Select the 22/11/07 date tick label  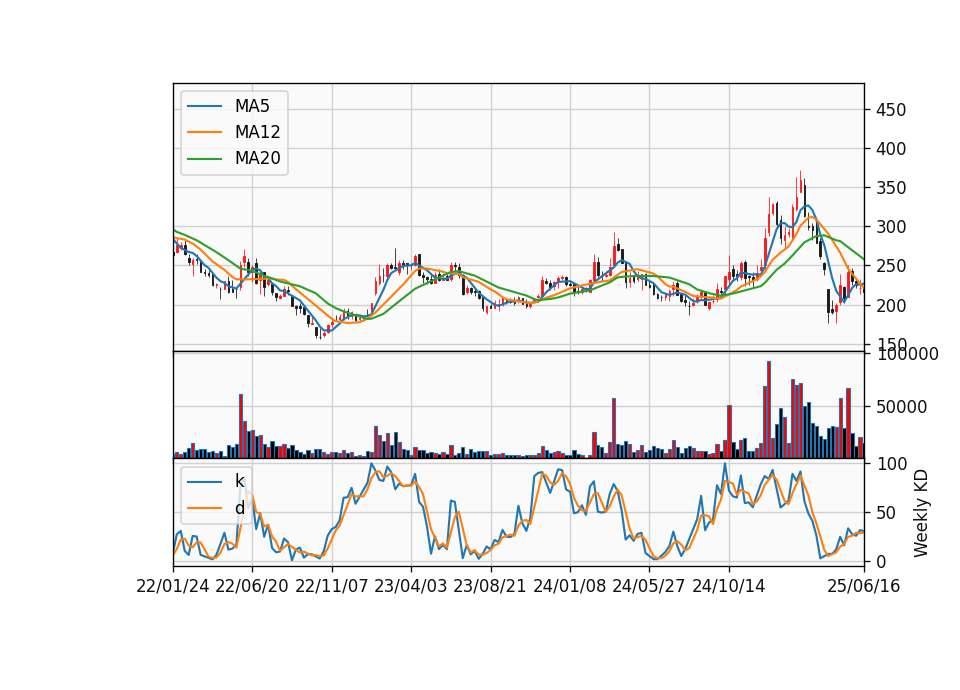pos(332,586)
